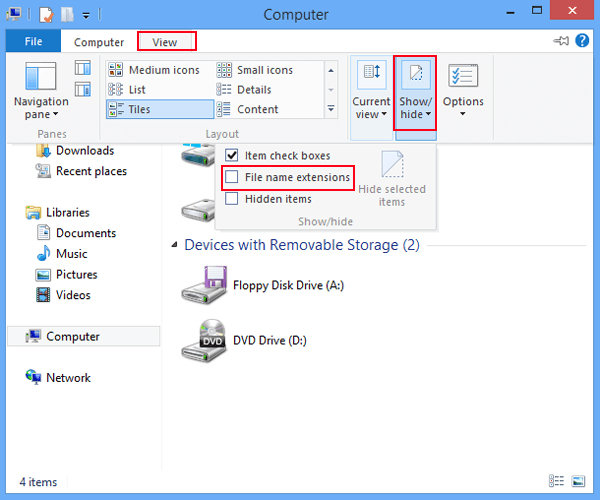Viewport: 600px width, 500px height.
Task: Select the Floppy Disk Drive (A:) icon
Action: click(204, 285)
